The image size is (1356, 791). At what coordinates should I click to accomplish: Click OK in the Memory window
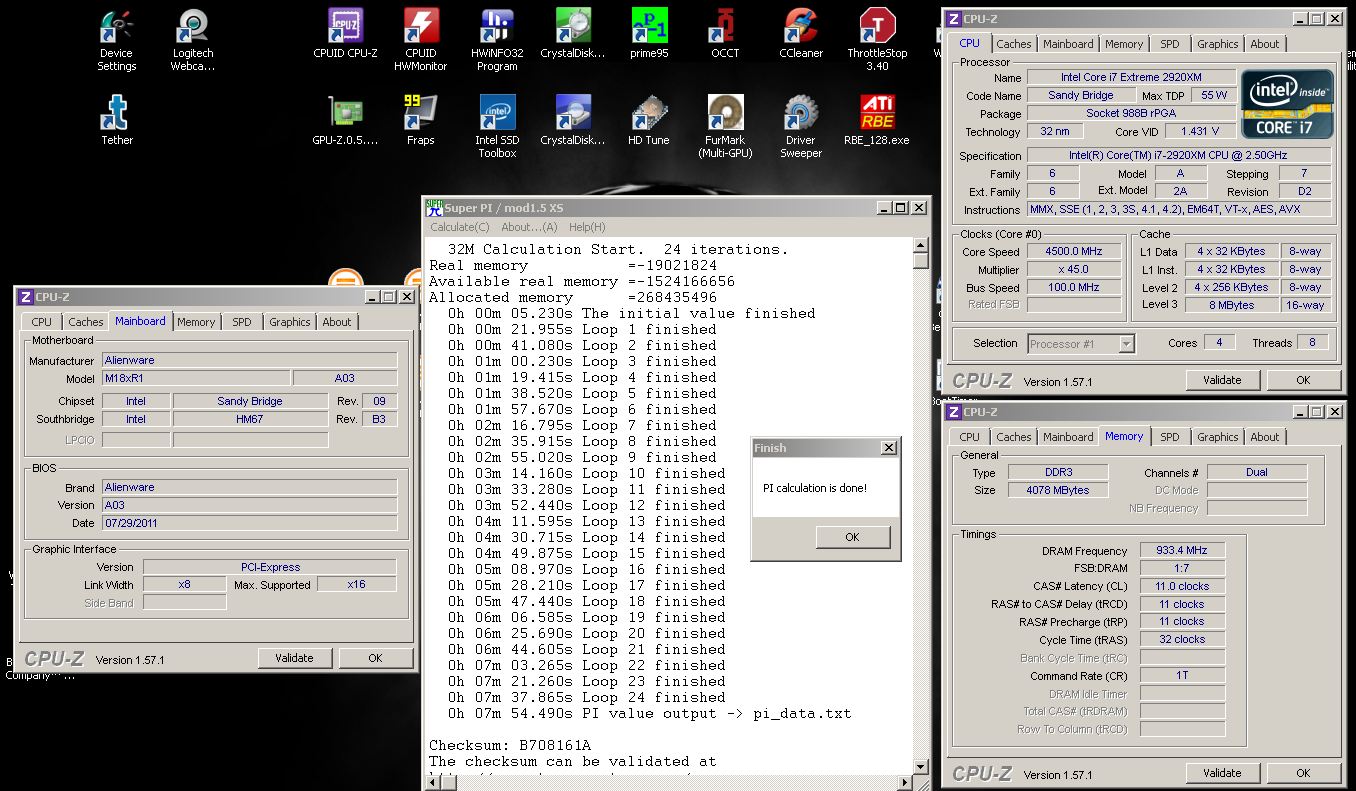point(1303,773)
